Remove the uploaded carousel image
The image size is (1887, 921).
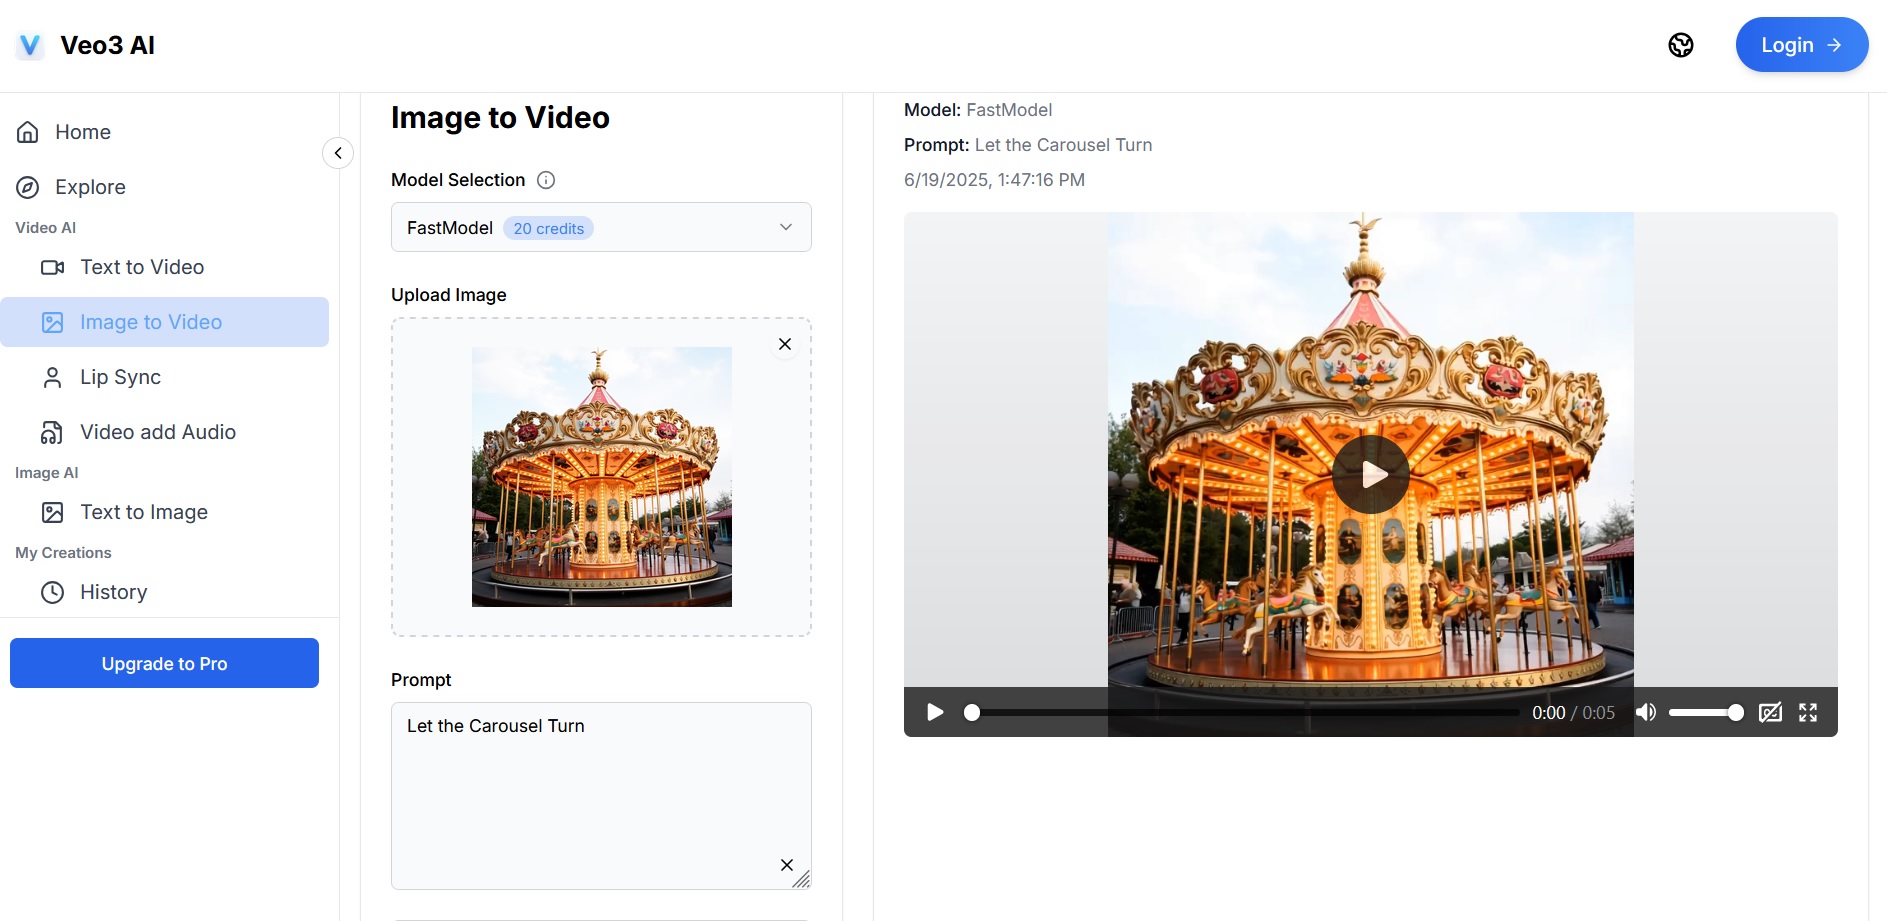point(785,344)
